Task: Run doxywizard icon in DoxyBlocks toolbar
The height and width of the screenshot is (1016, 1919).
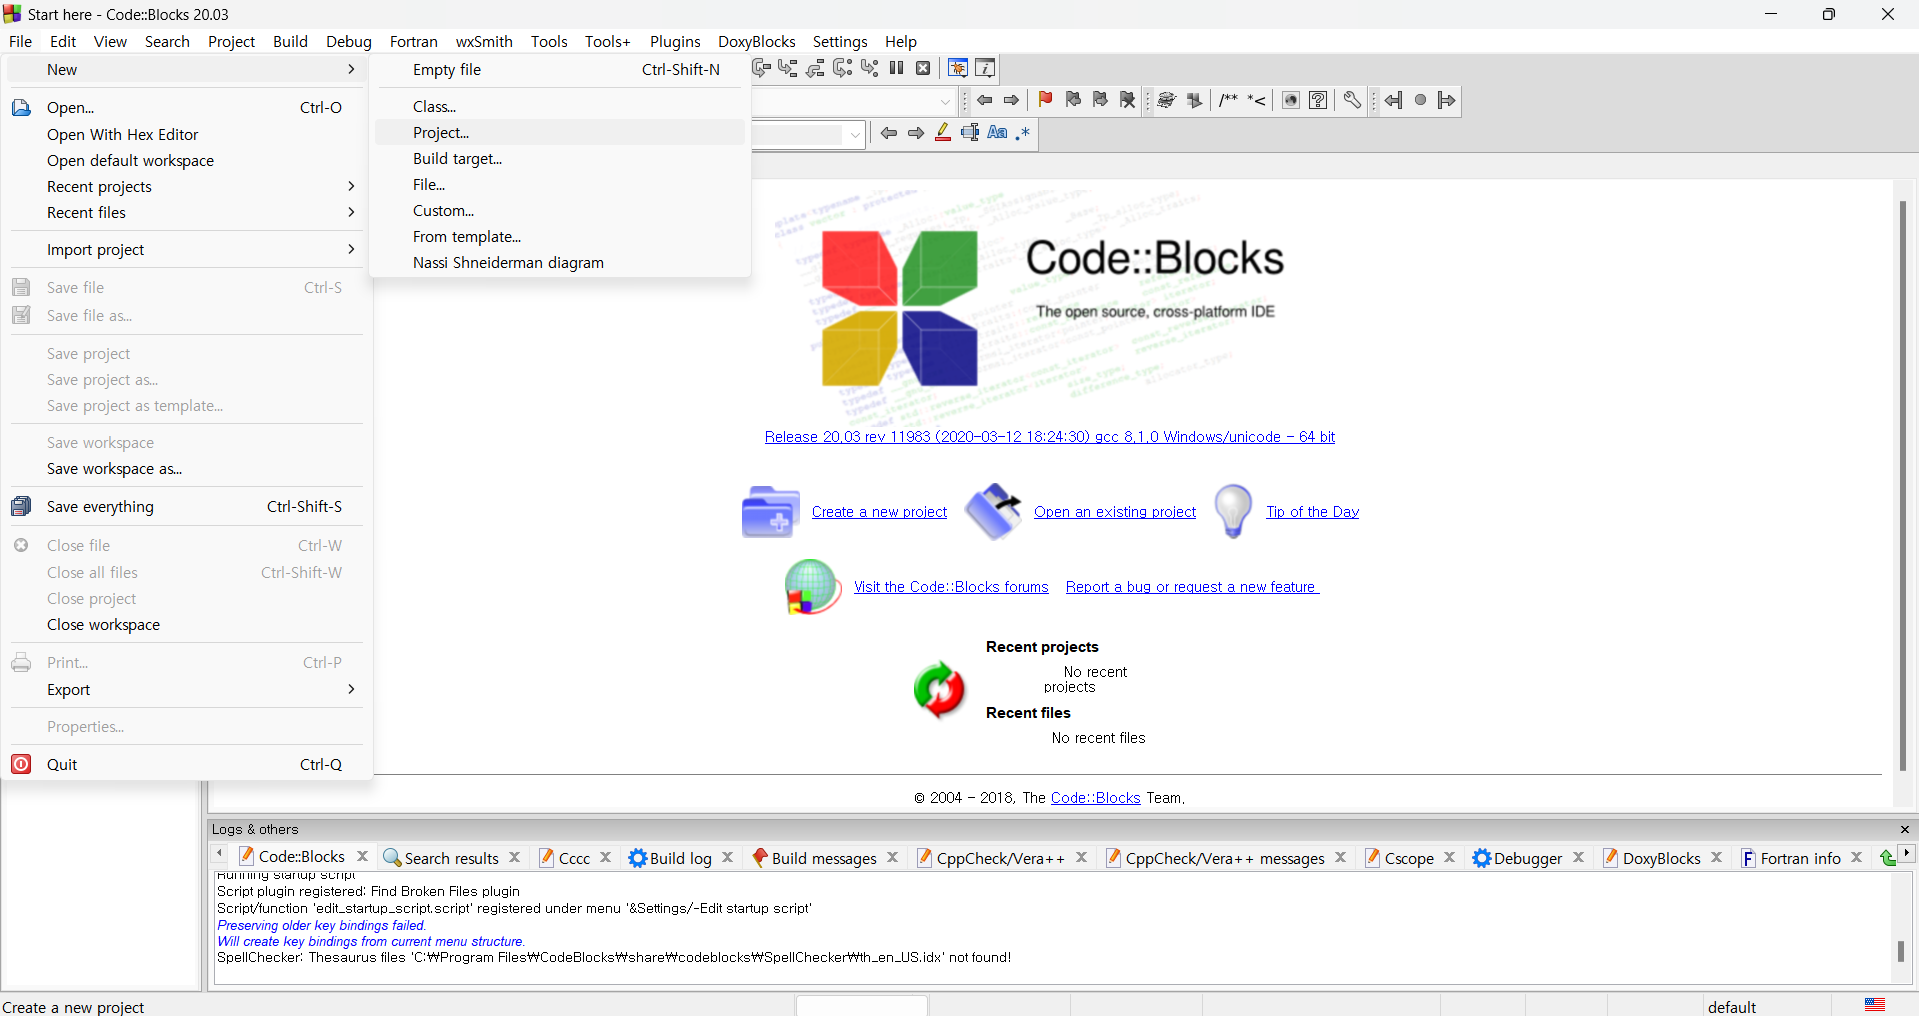Action: [x=1166, y=100]
